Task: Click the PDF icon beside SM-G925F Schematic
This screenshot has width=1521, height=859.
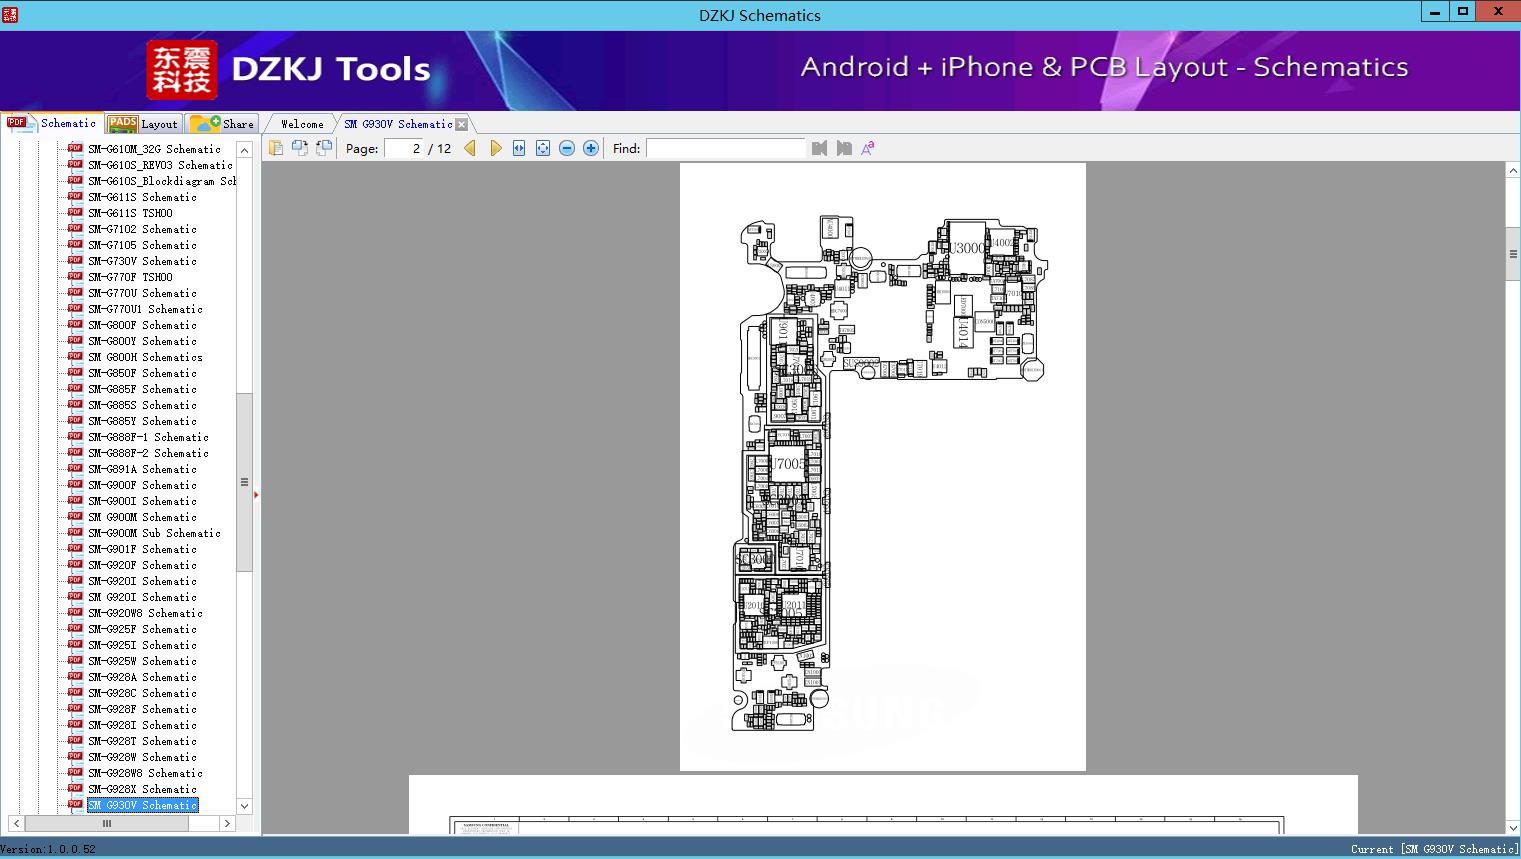Action: pos(75,629)
